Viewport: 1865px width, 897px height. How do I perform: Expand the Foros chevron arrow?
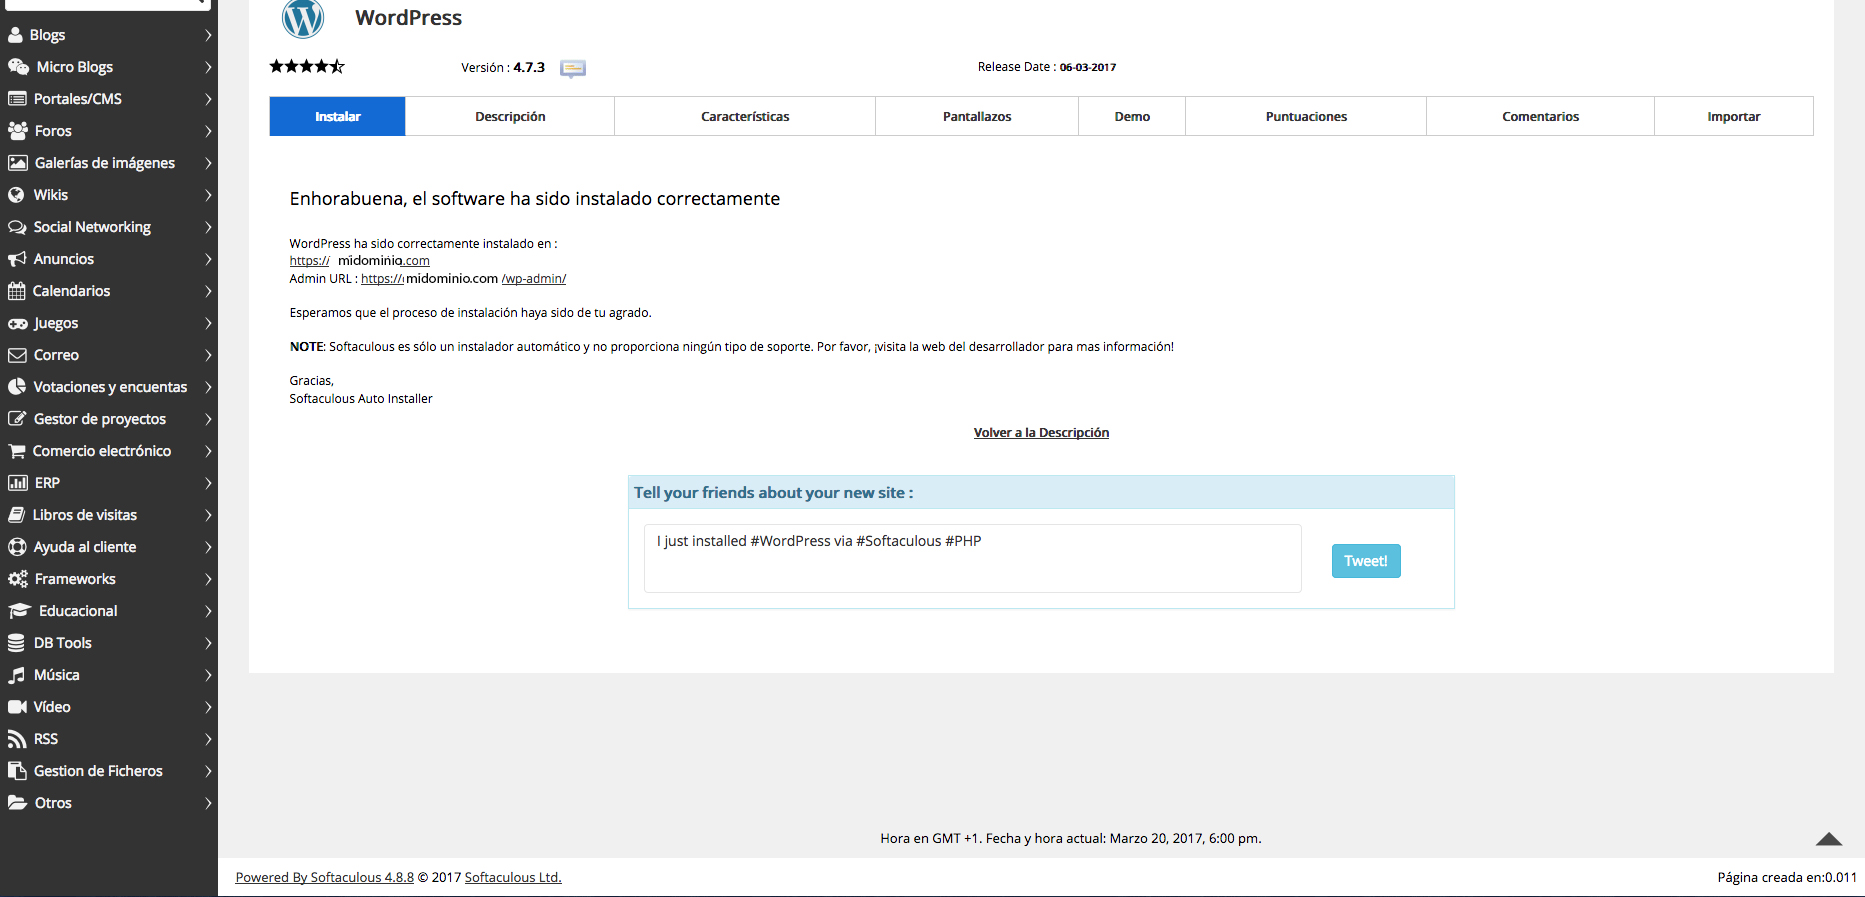(208, 131)
